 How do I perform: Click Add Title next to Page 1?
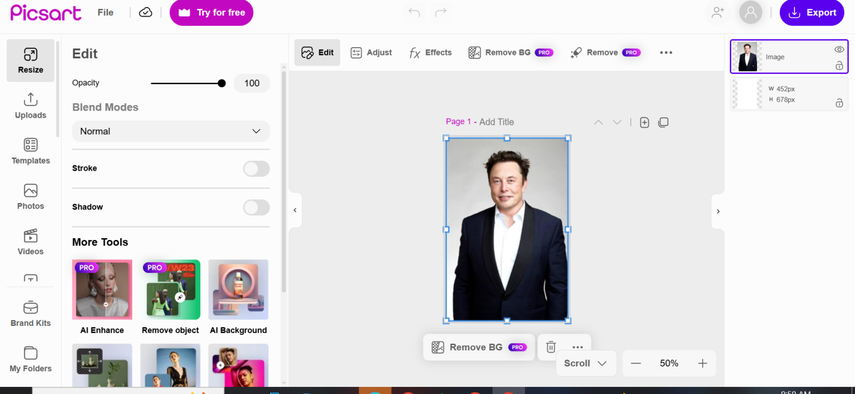(496, 122)
